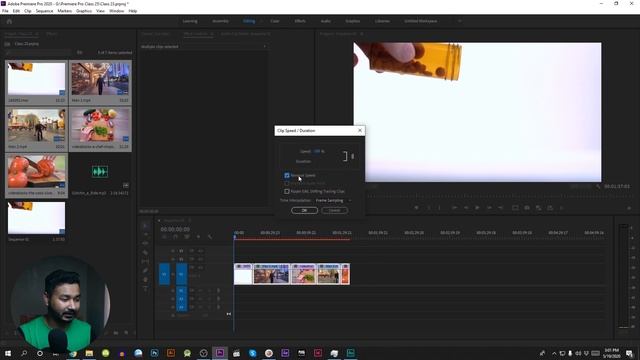Step forward one frame in Program monitor

(x=489, y=208)
